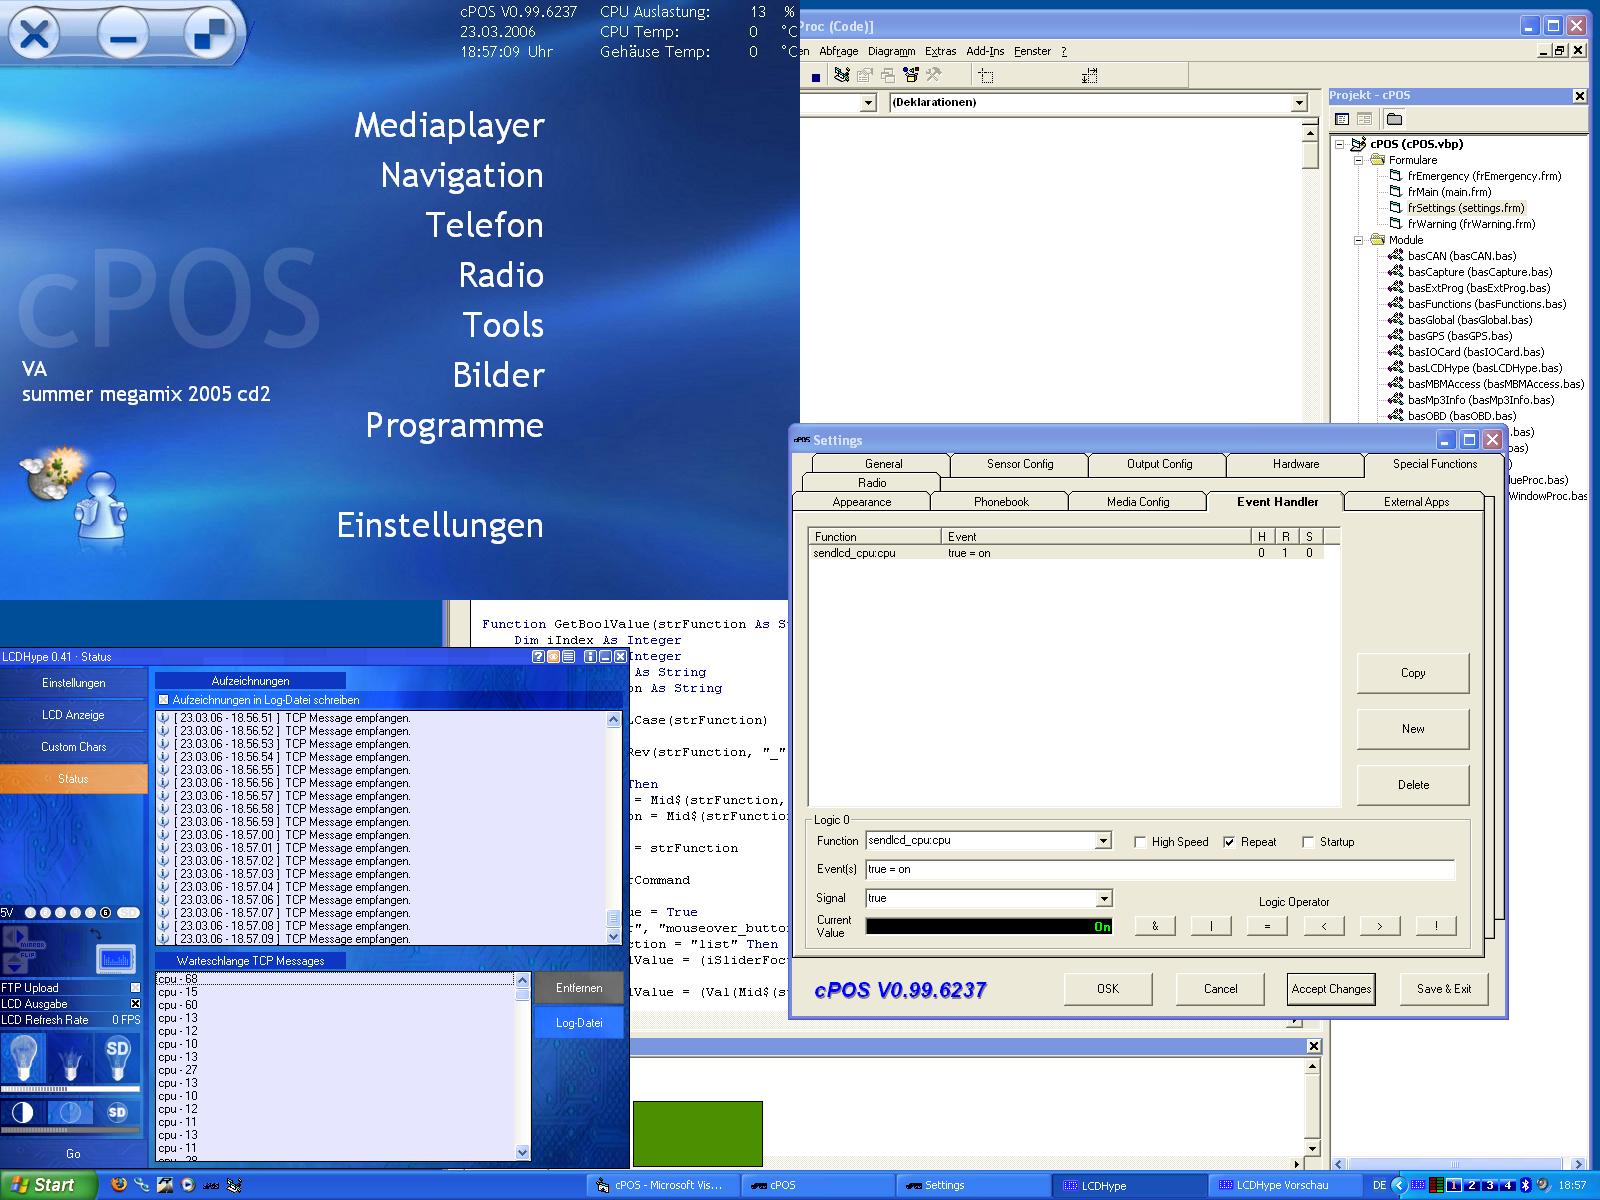Click the Accept Changes button
1600x1200 pixels.
pos(1331,989)
